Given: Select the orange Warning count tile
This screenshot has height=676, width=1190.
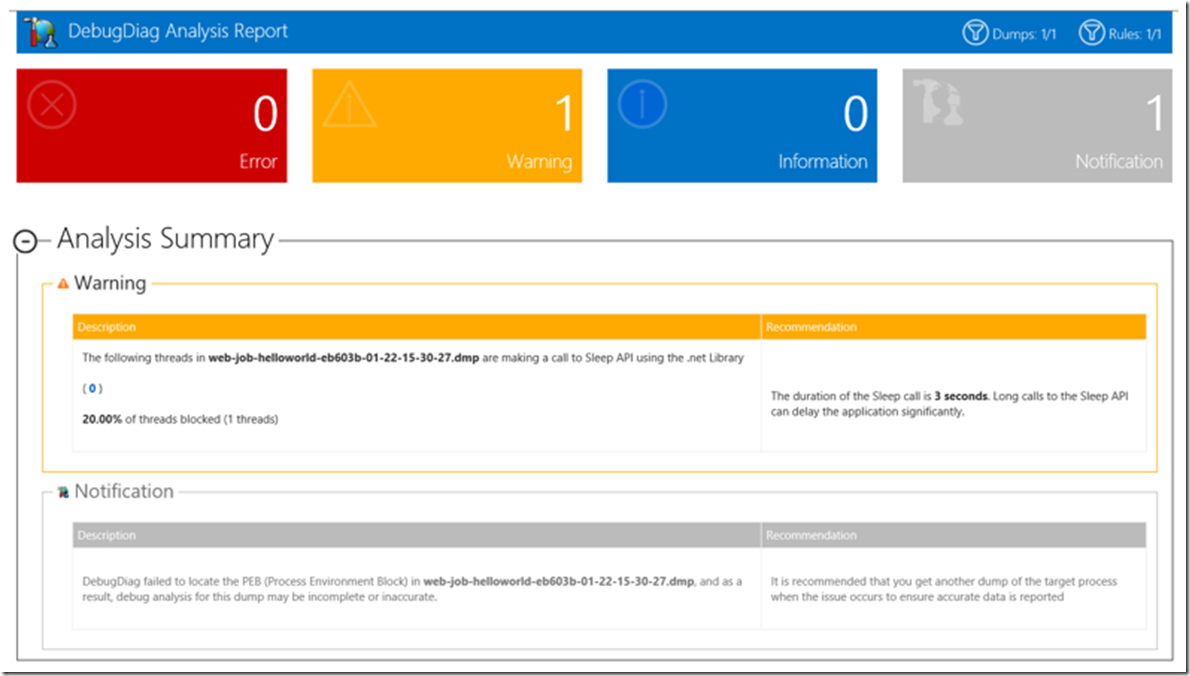Looking at the screenshot, I should pos(447,126).
